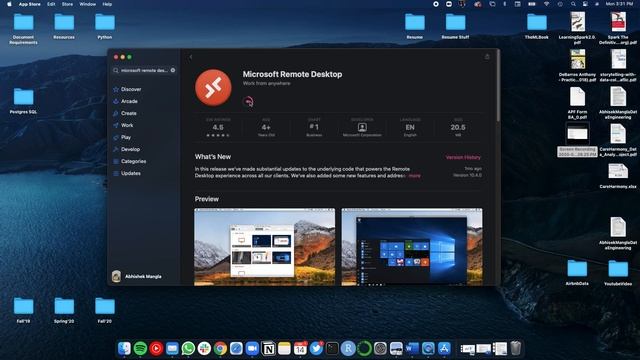Open the Apple menu
This screenshot has width=640, height=360.
pyautogui.click(x=9, y=4)
